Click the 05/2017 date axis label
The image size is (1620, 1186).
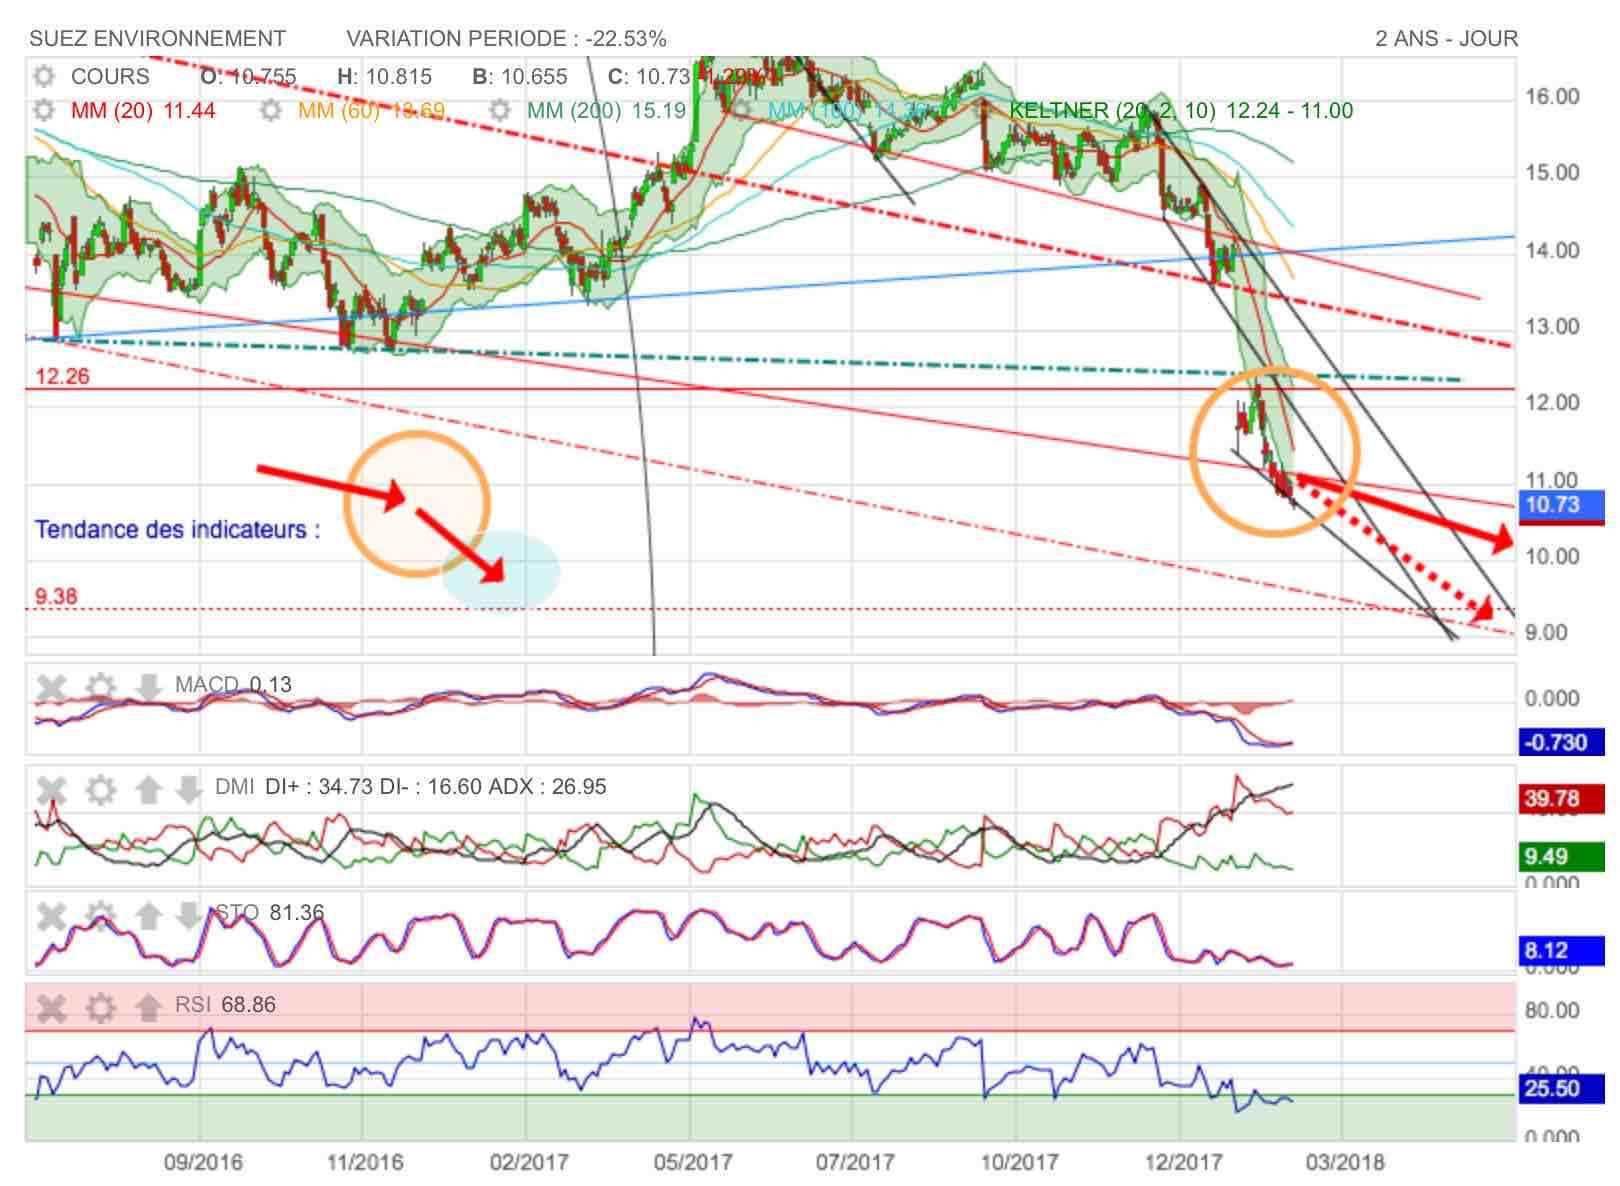coord(693,1162)
